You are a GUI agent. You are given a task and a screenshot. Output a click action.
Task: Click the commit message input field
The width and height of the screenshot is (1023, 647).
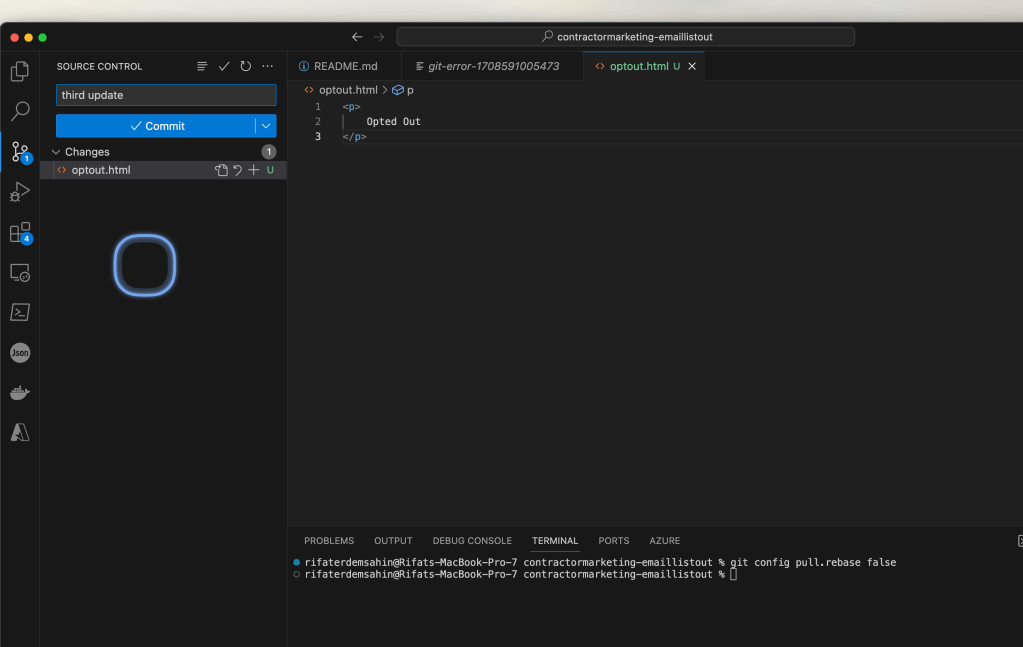166,95
